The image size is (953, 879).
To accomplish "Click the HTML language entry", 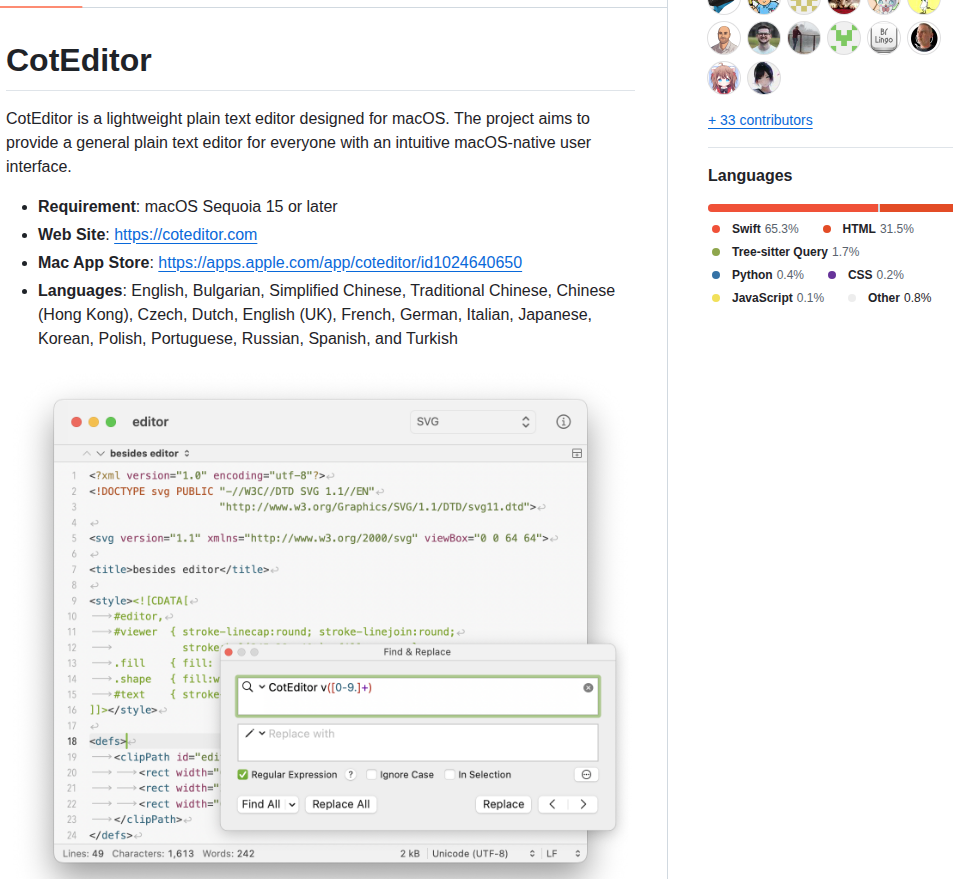I will click(868, 229).
